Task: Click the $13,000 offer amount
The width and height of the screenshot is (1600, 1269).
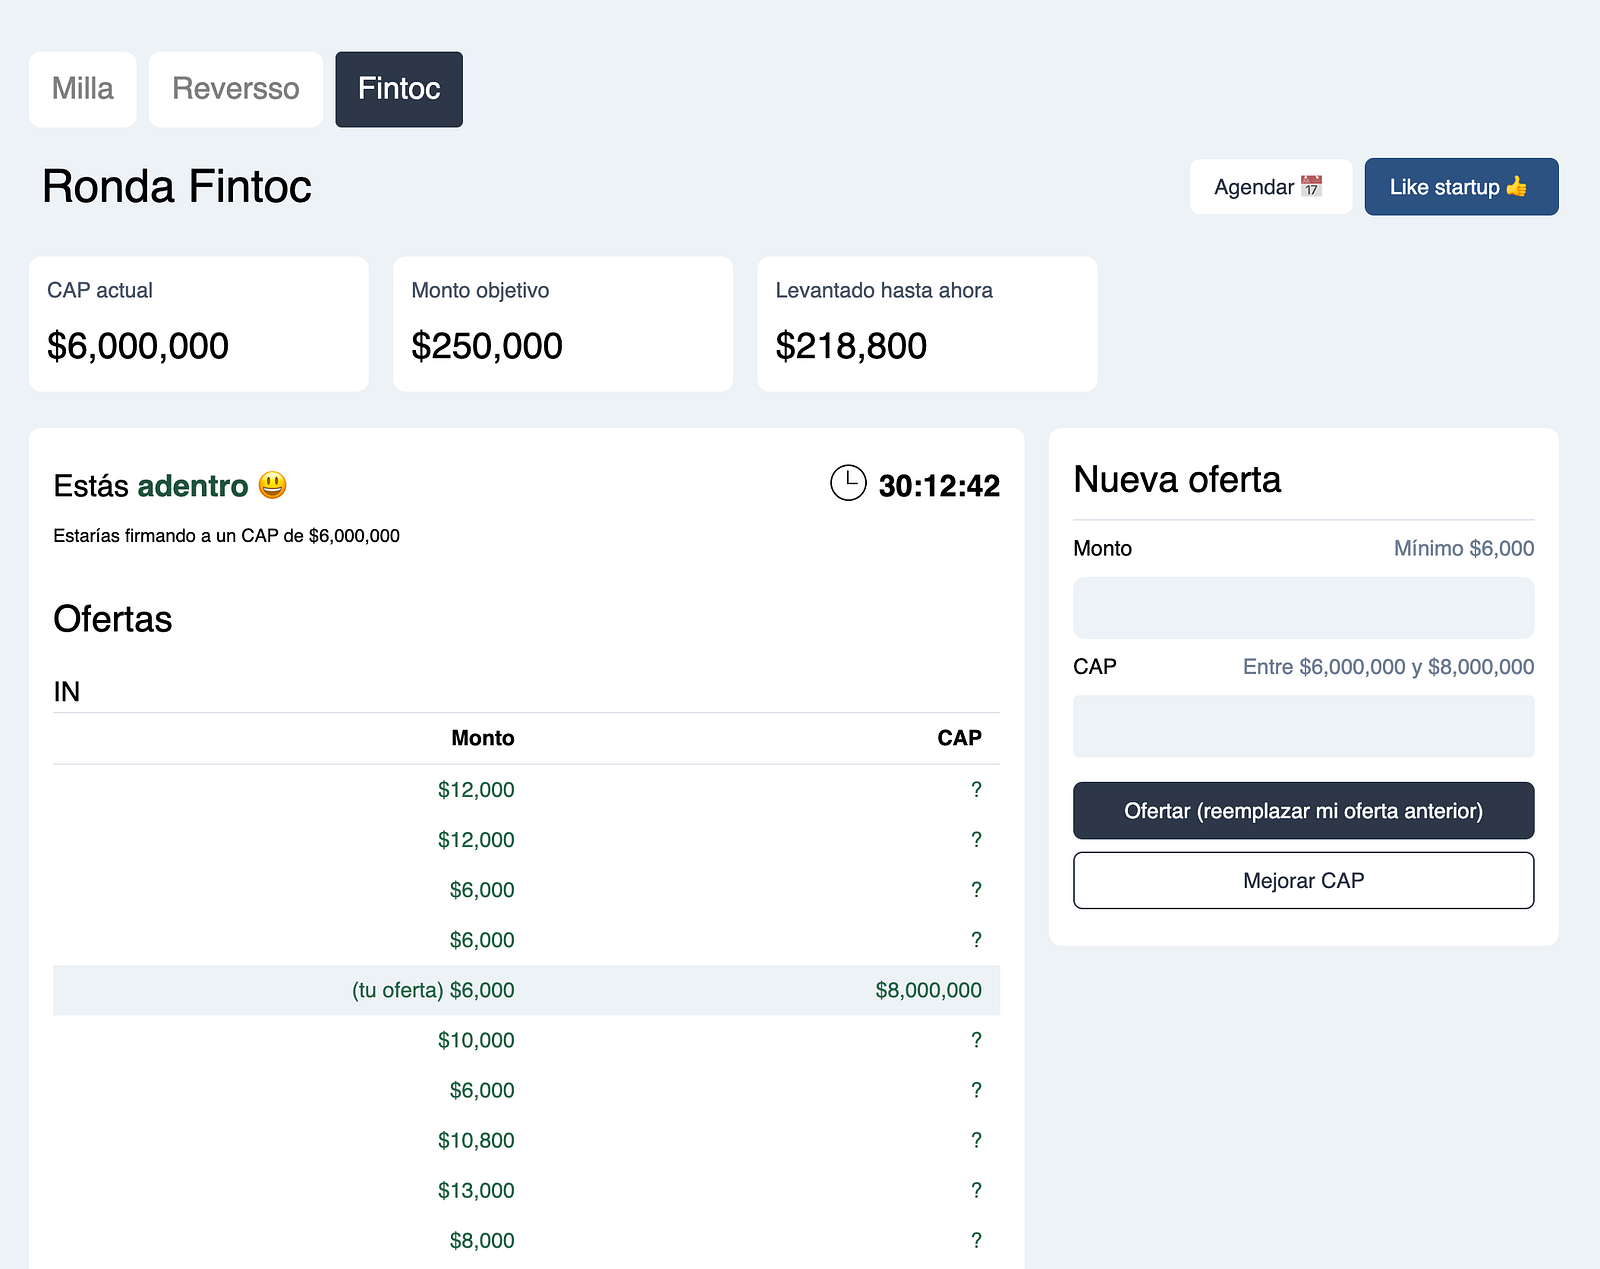Action: tap(476, 1190)
